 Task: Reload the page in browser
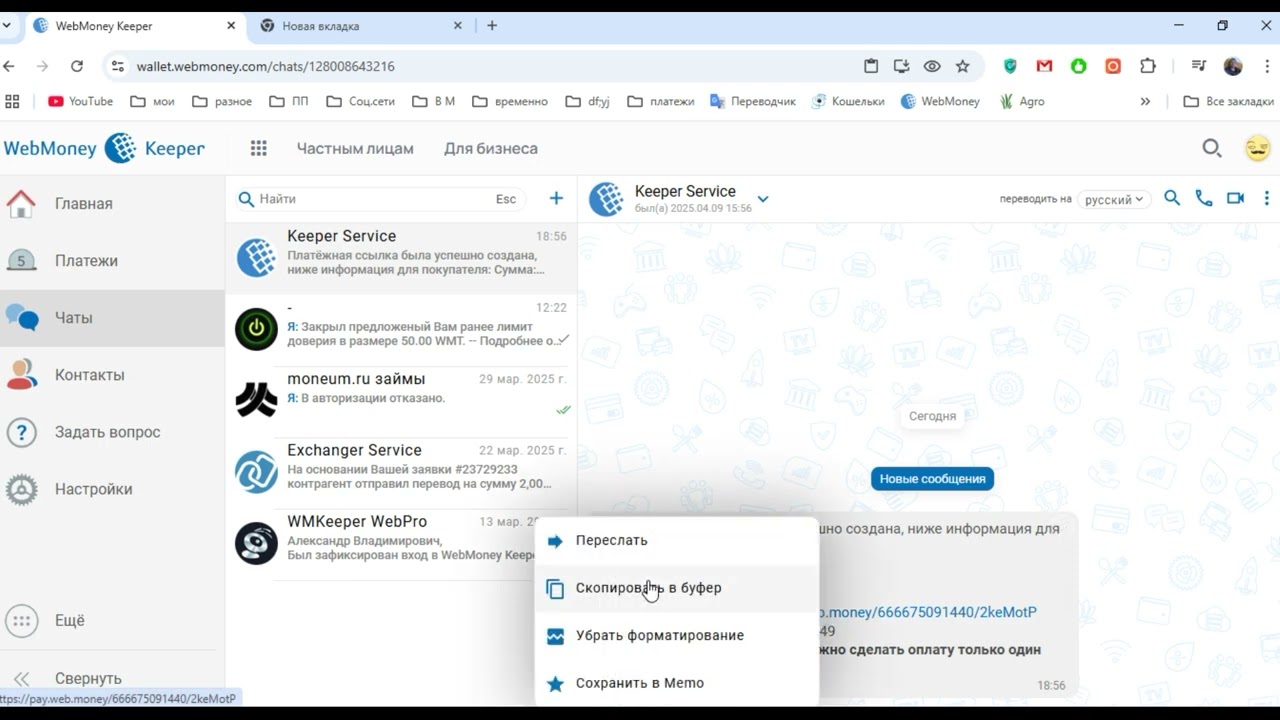pos(77,66)
